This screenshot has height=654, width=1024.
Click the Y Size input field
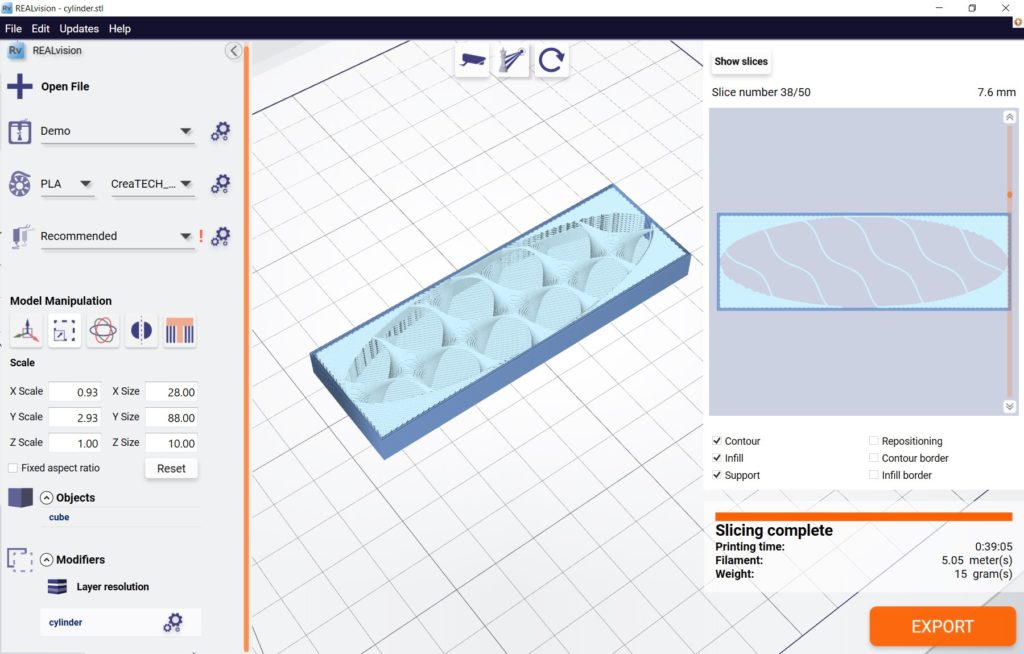(x=171, y=417)
